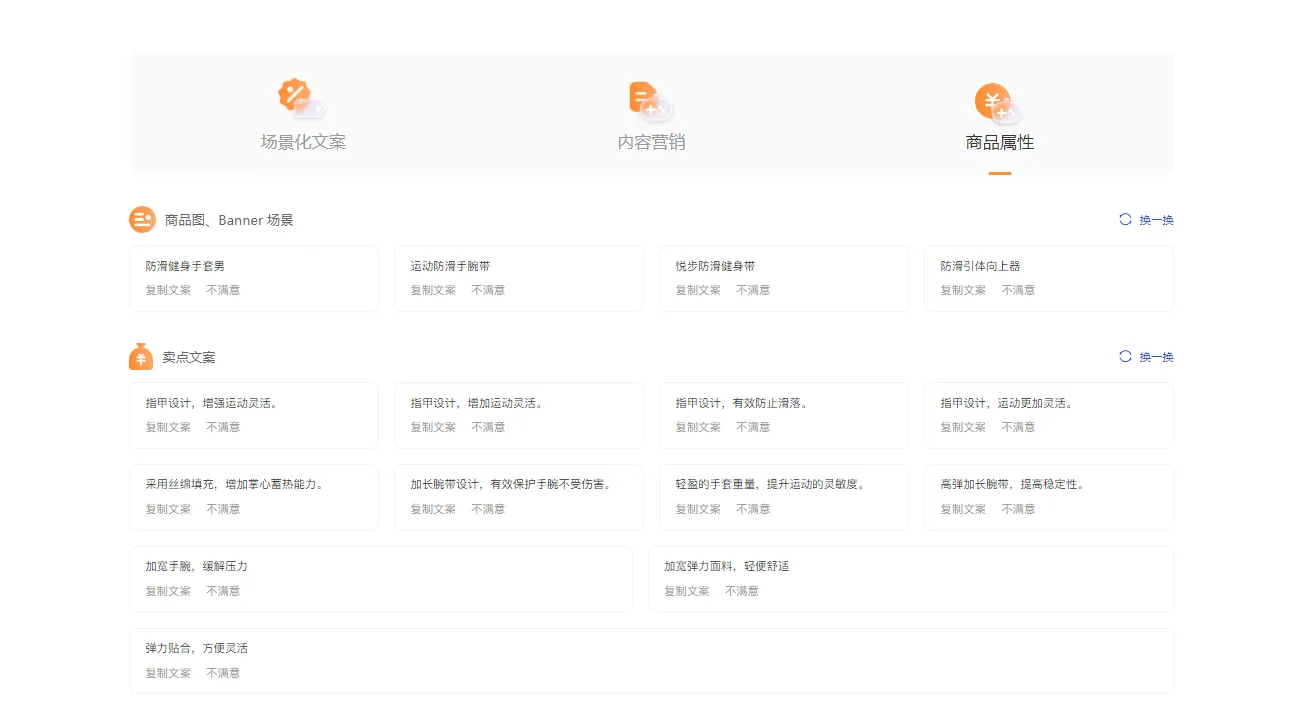Click the 商品图、Banner 场景 heading

[x=229, y=220]
